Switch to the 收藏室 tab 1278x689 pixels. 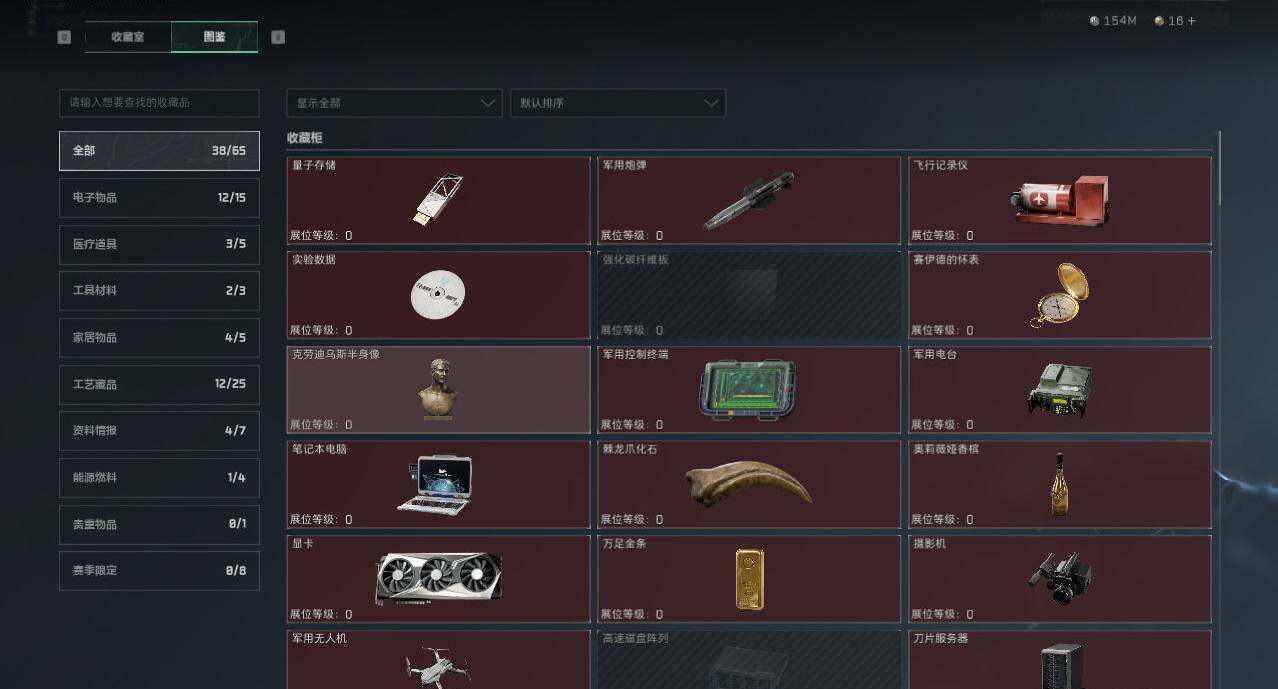(x=128, y=37)
